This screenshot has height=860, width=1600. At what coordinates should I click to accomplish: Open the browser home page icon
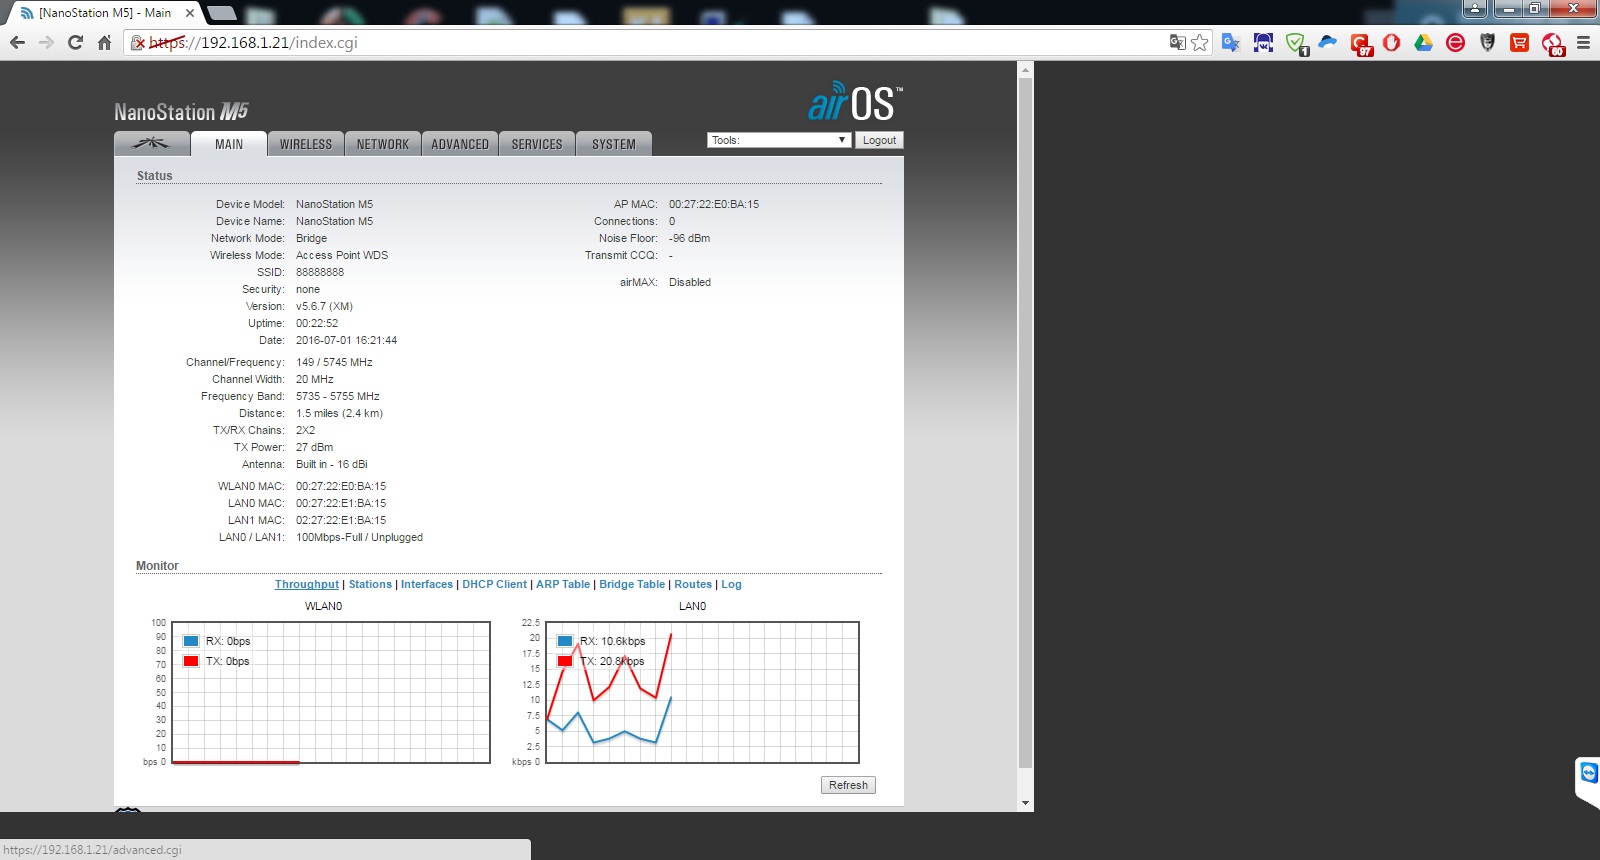coord(104,43)
